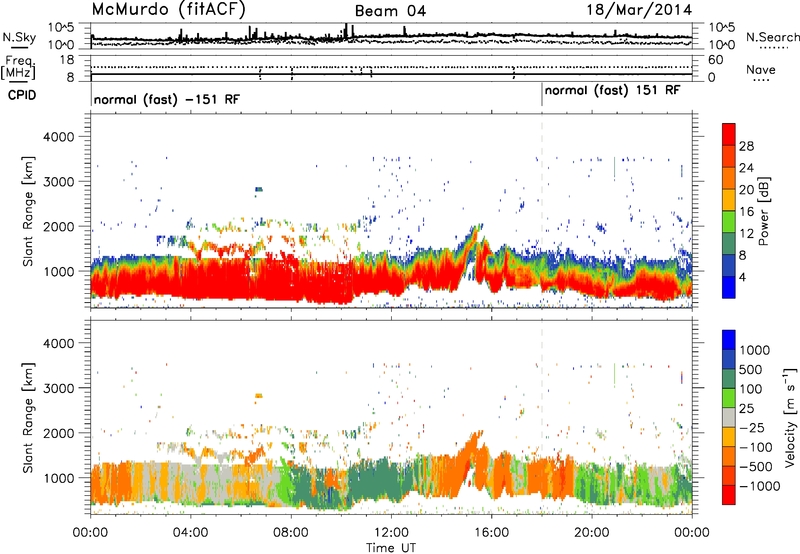The height and width of the screenshot is (554, 800).
Task: Click the gray band of the Velocity colorbar
Action: (x=729, y=418)
